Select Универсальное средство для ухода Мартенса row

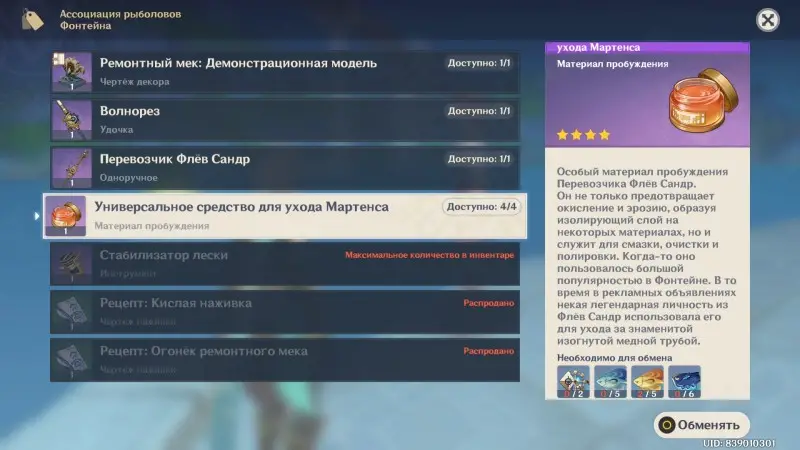click(x=285, y=216)
